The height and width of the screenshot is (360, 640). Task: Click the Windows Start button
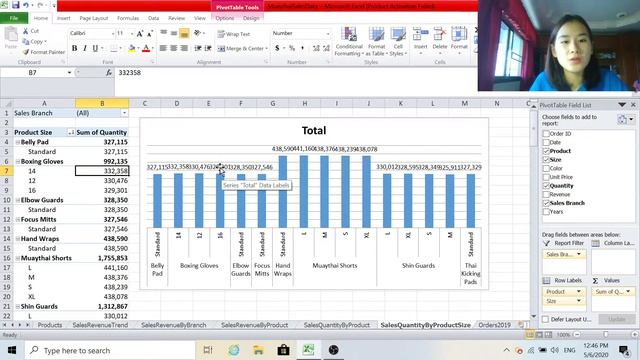(x=12, y=350)
